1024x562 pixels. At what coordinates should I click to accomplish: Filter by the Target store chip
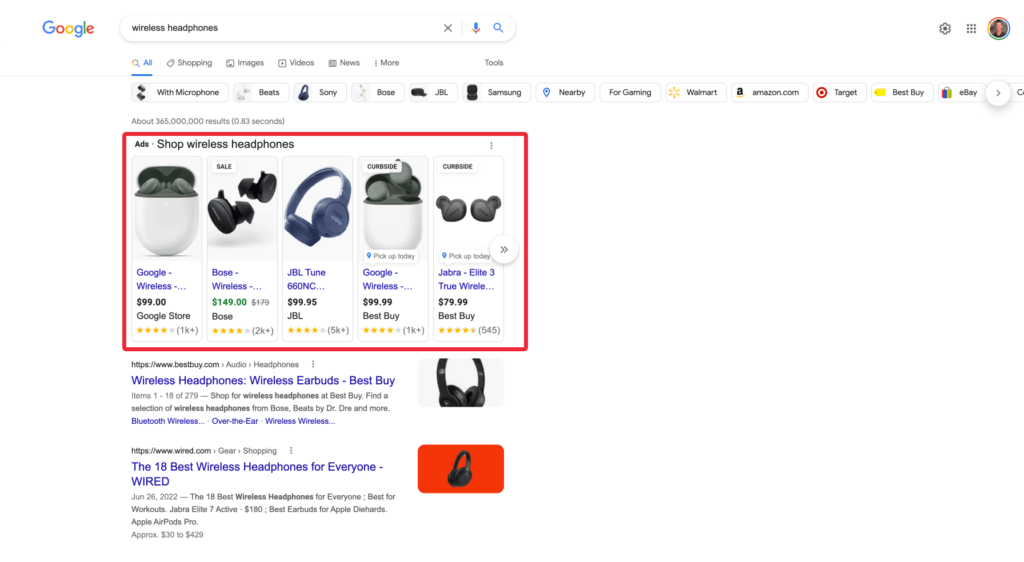point(839,93)
